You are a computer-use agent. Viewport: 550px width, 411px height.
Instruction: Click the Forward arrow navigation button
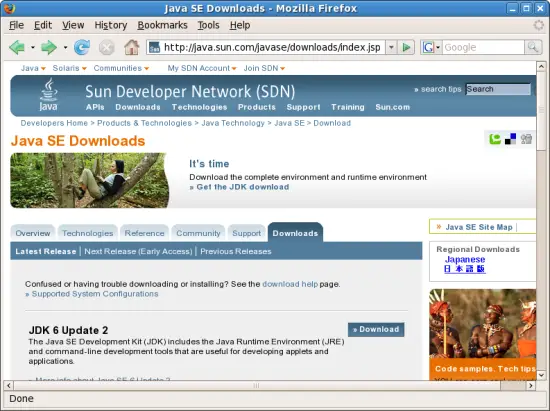(x=49, y=47)
